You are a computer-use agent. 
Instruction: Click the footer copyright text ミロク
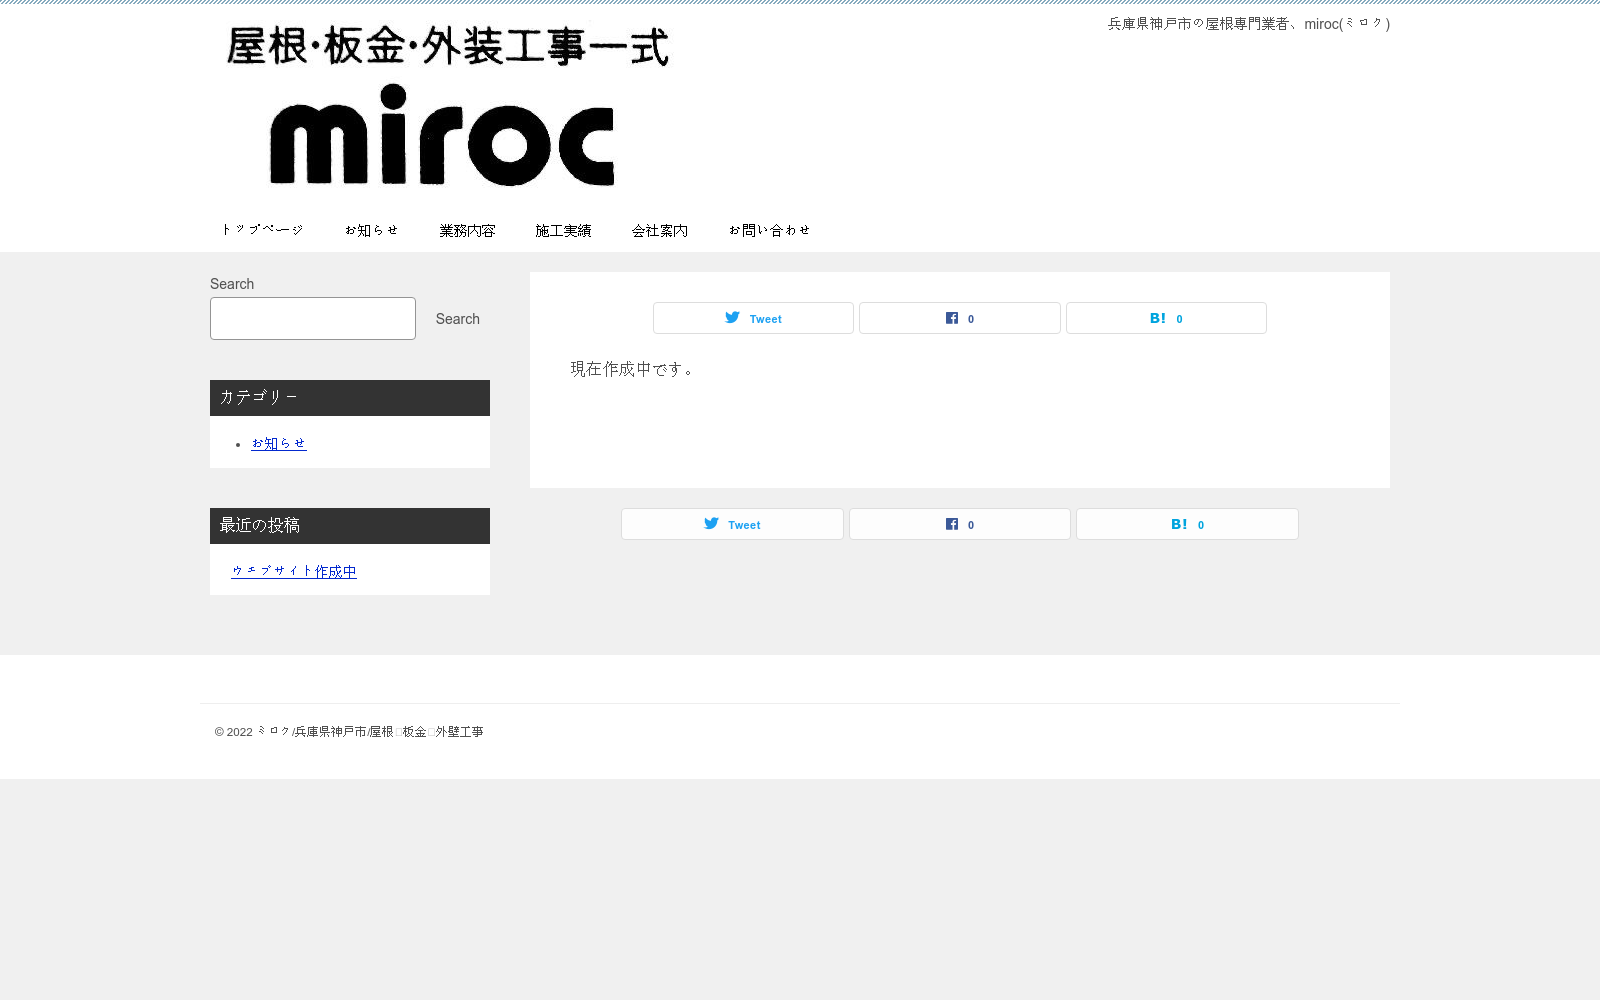point(273,732)
